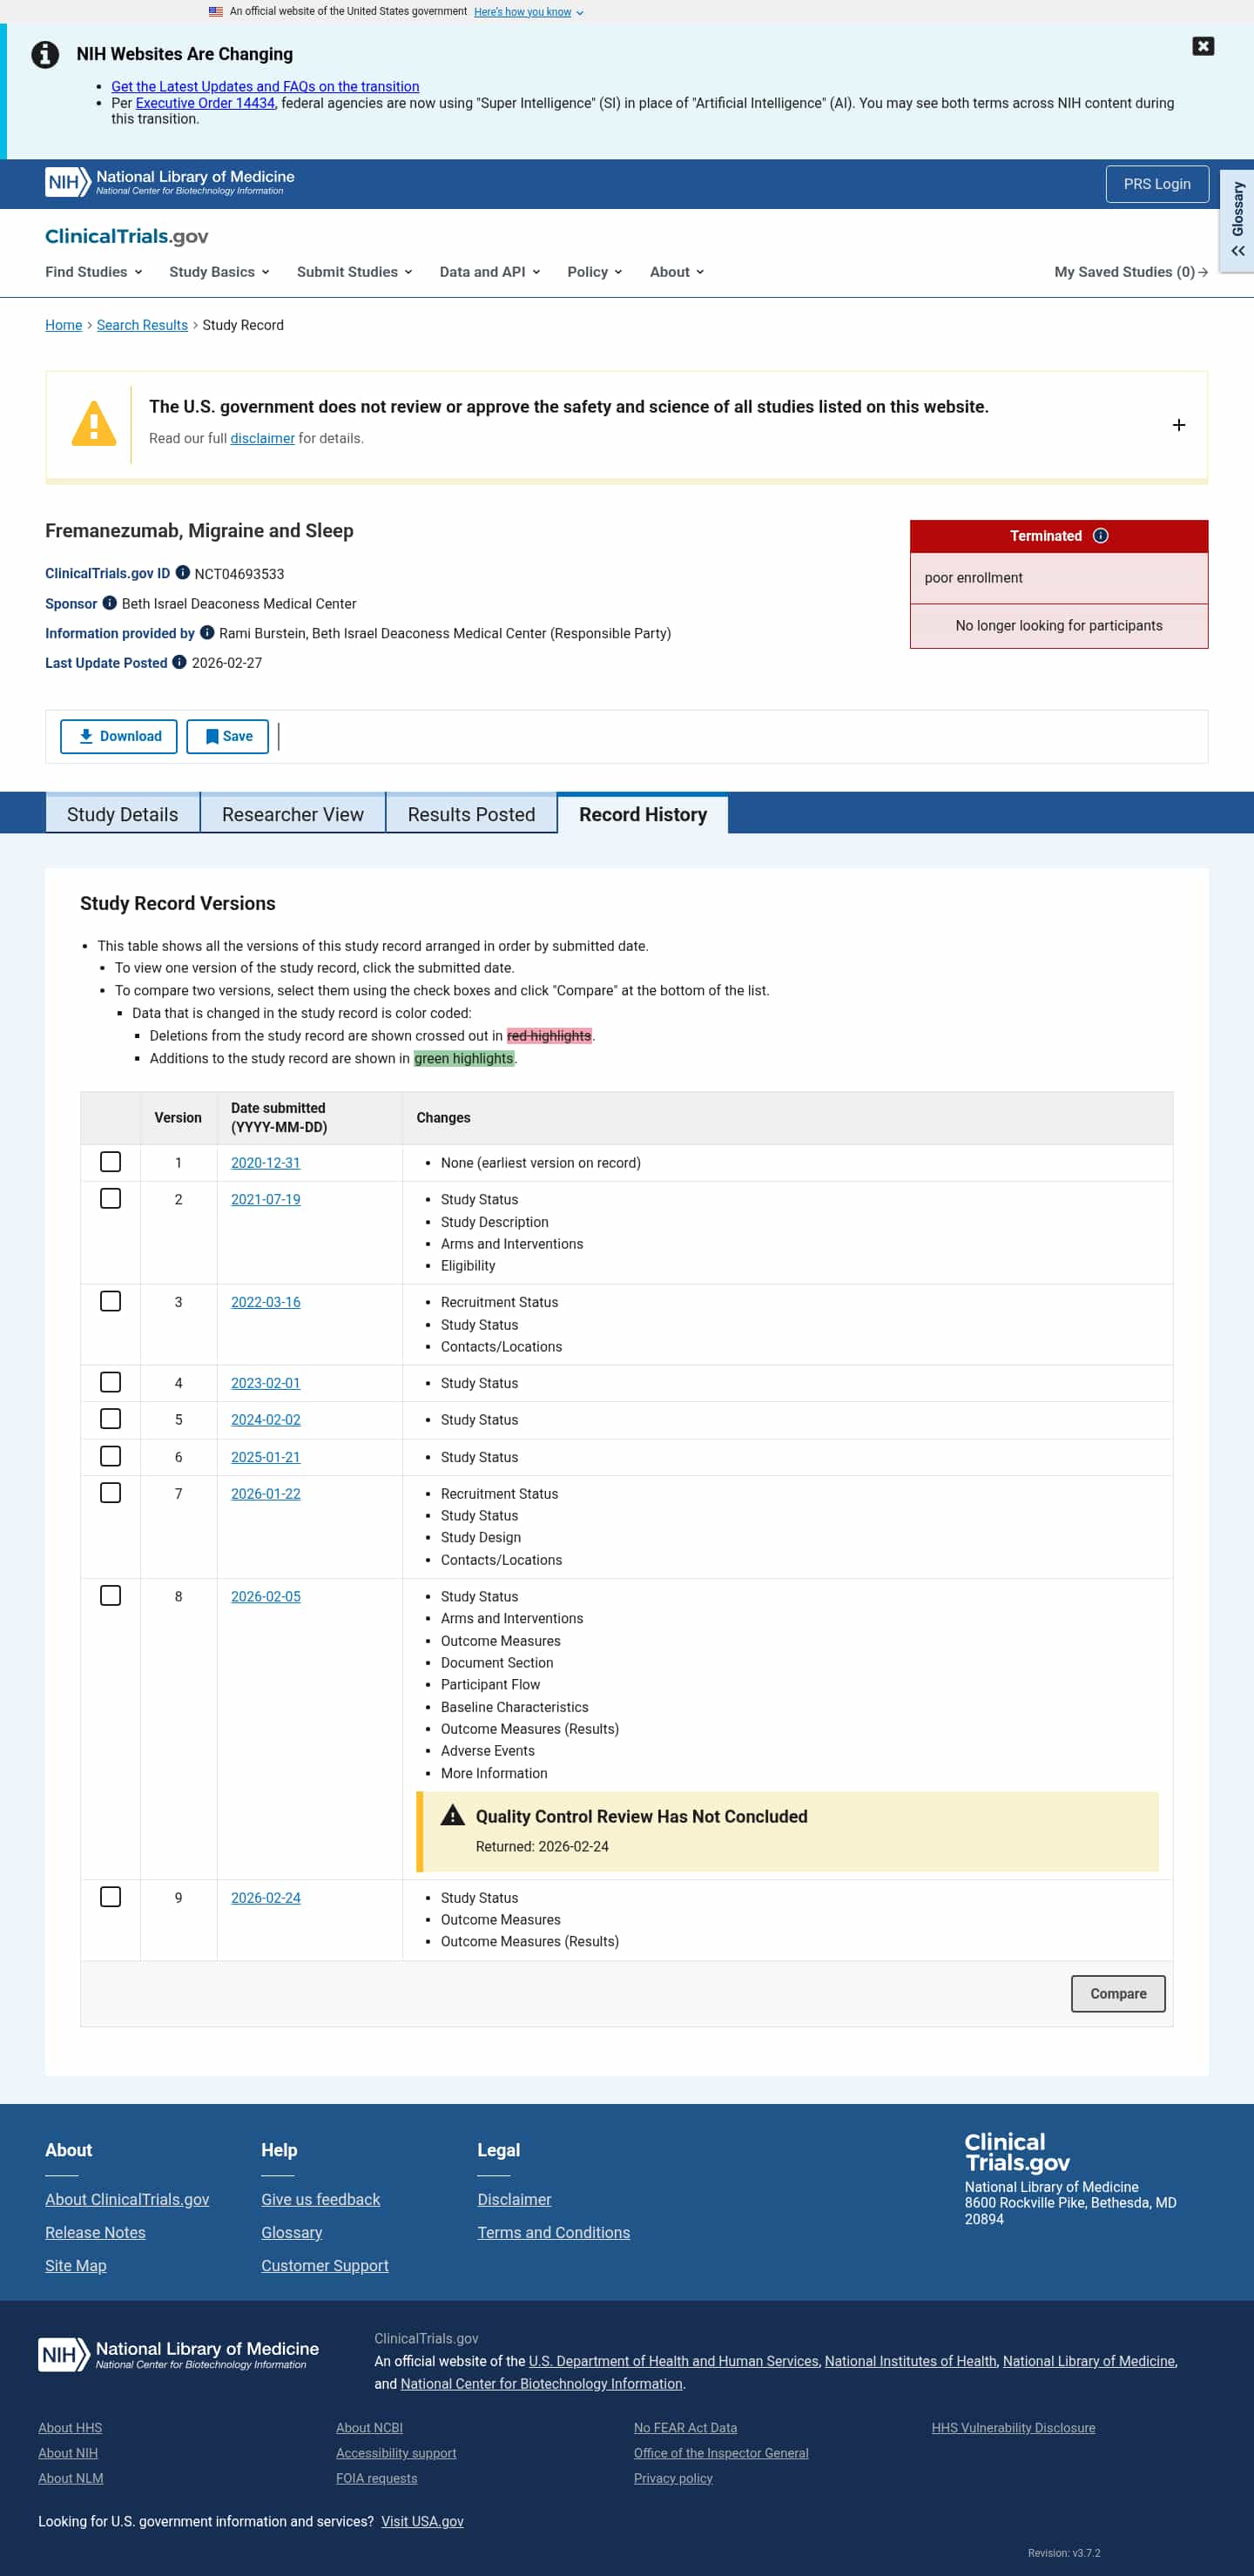Click the Download button

(x=119, y=737)
